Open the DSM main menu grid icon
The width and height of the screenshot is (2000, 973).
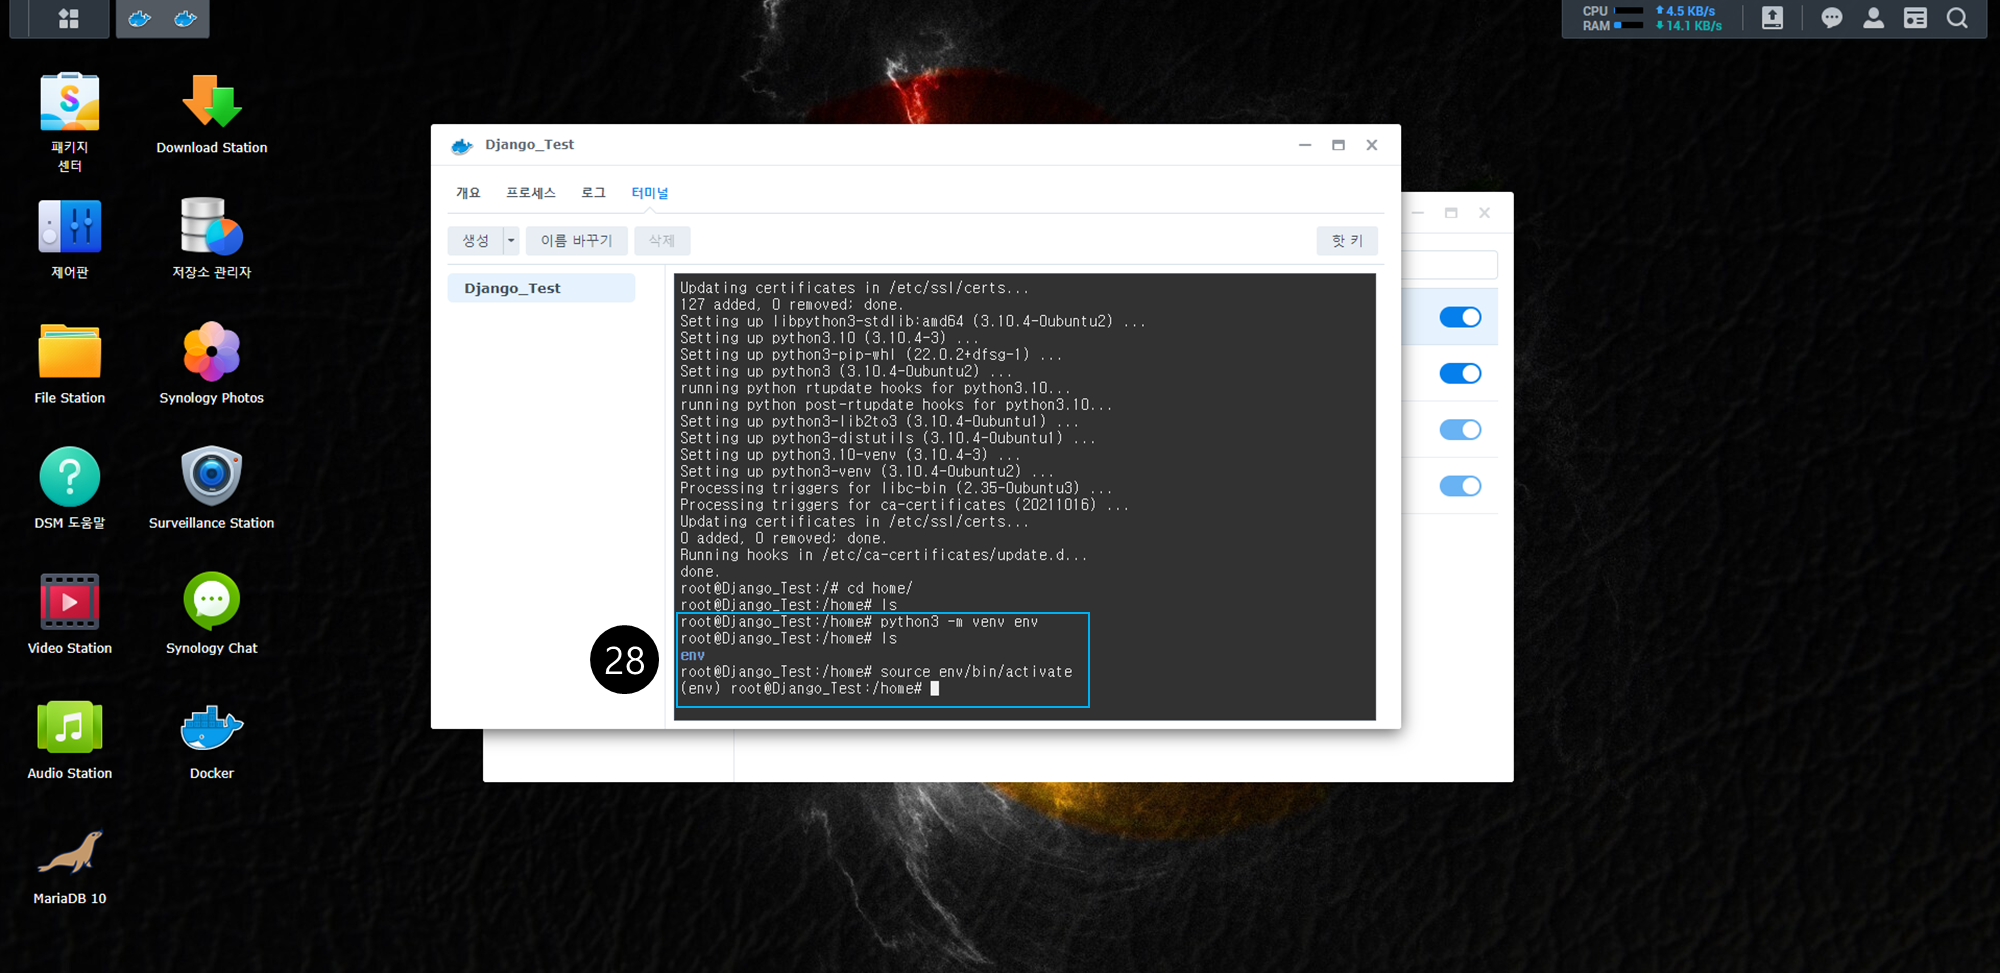[x=69, y=18]
